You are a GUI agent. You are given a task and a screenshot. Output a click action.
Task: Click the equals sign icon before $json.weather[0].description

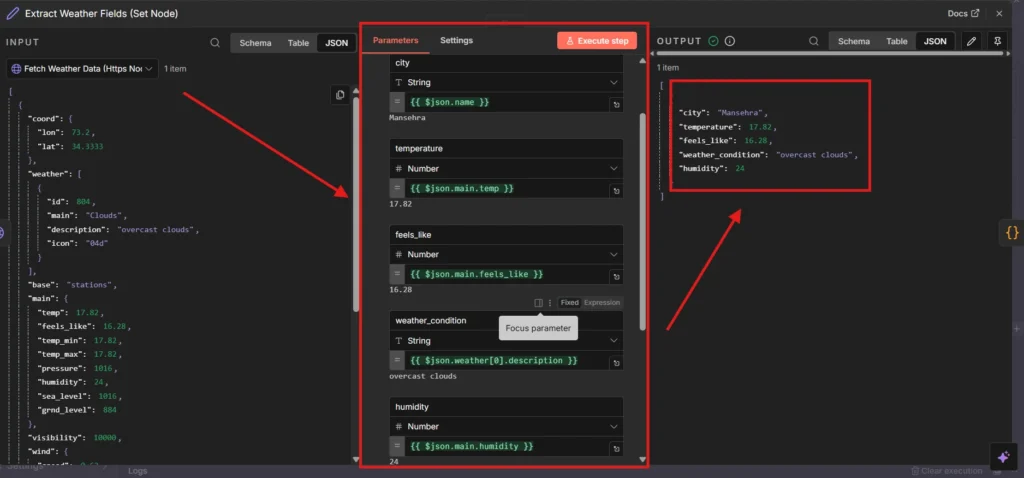click(x=396, y=360)
